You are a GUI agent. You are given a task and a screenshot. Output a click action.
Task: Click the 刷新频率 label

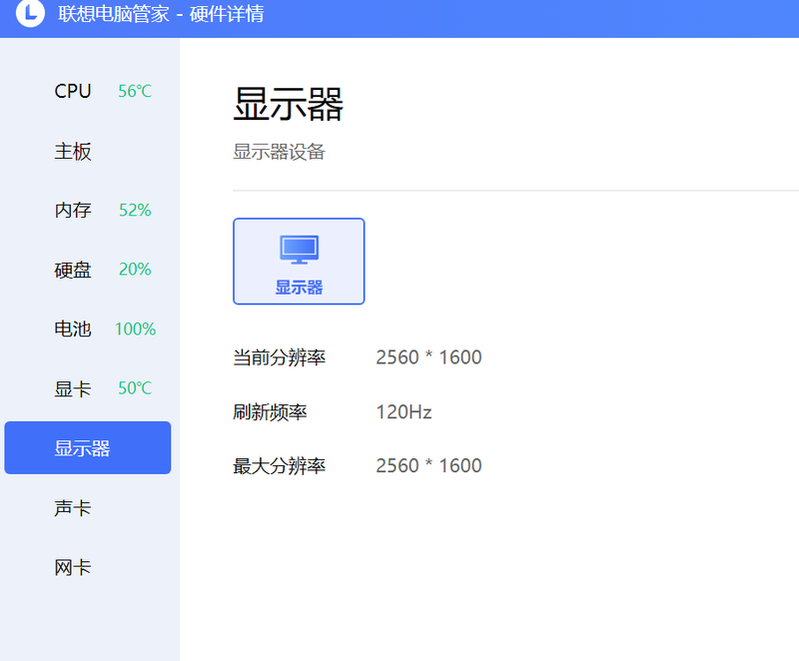coord(270,412)
